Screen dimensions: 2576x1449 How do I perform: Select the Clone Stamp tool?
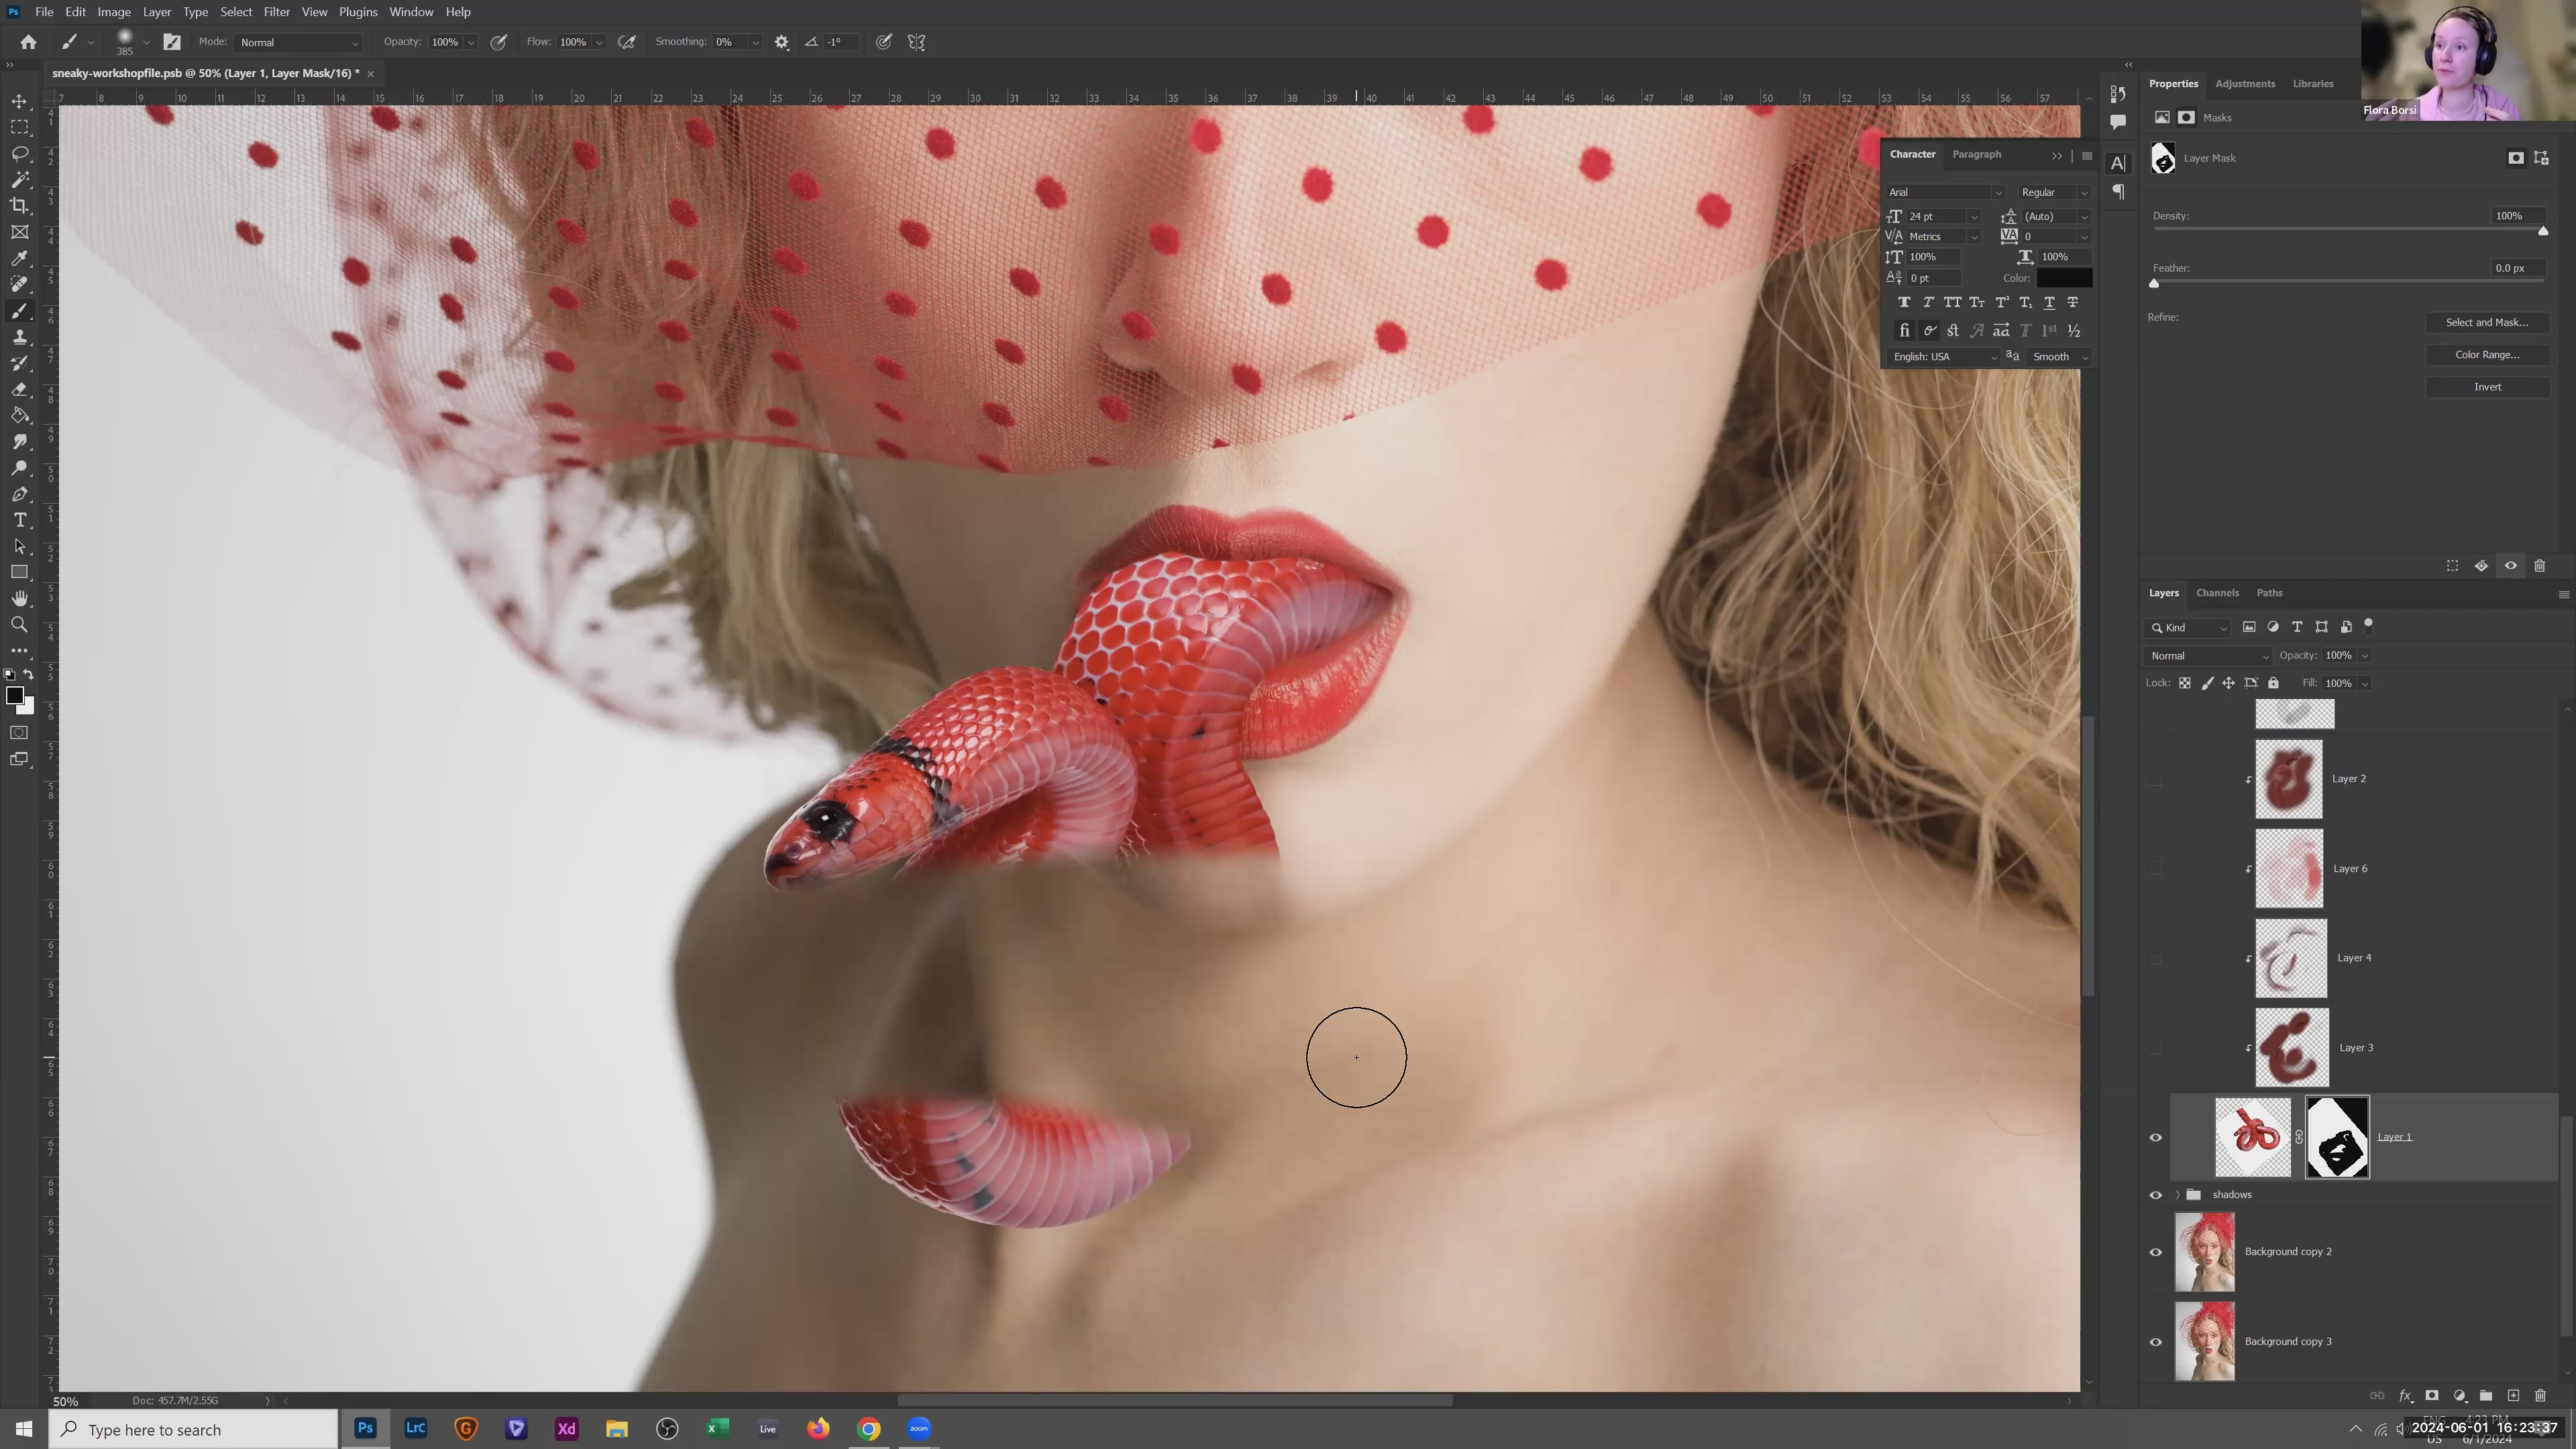(19, 337)
